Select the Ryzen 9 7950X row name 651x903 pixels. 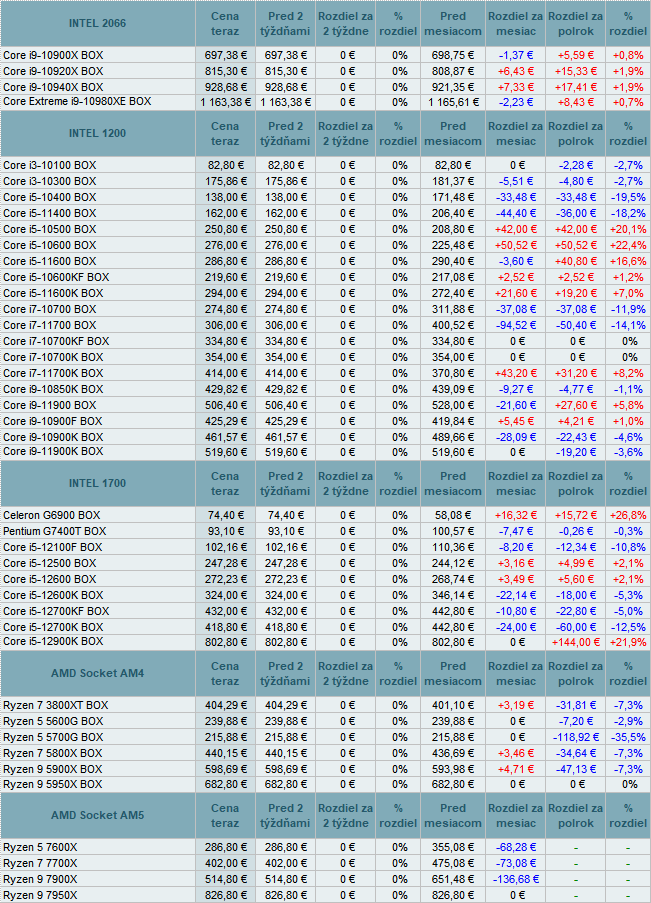(x=40, y=896)
